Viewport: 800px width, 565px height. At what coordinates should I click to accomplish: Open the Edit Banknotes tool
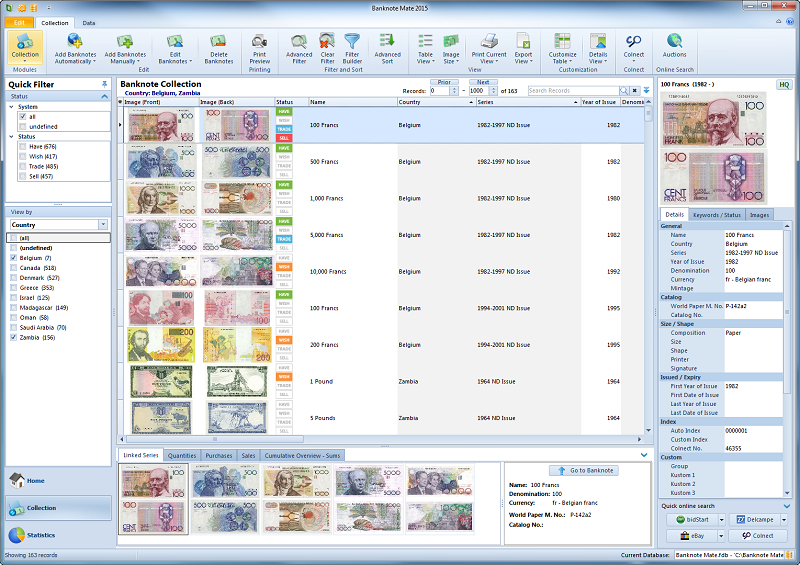175,48
